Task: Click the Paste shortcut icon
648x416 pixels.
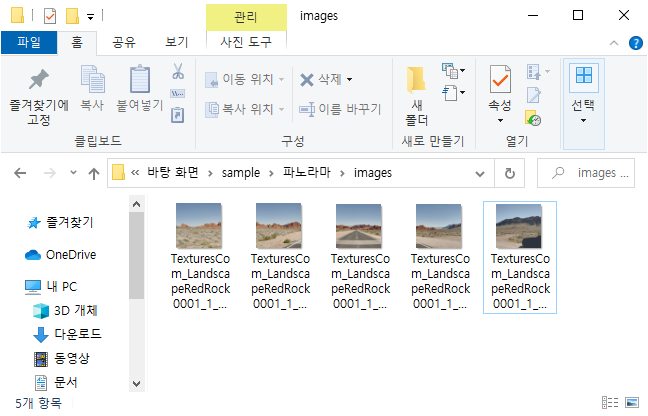Action: (x=178, y=115)
